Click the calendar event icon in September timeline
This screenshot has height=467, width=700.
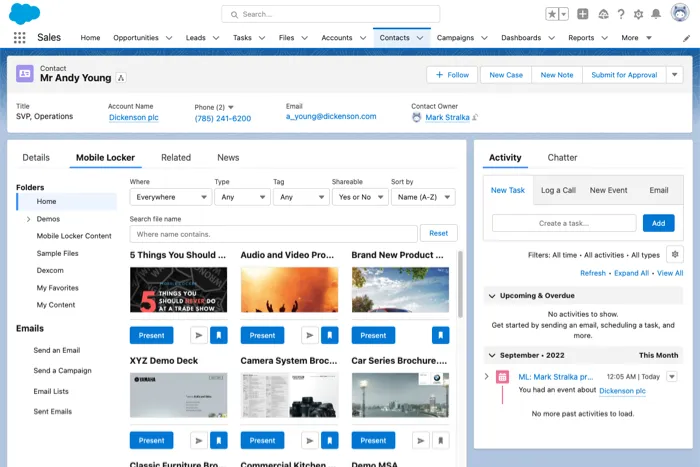point(502,377)
